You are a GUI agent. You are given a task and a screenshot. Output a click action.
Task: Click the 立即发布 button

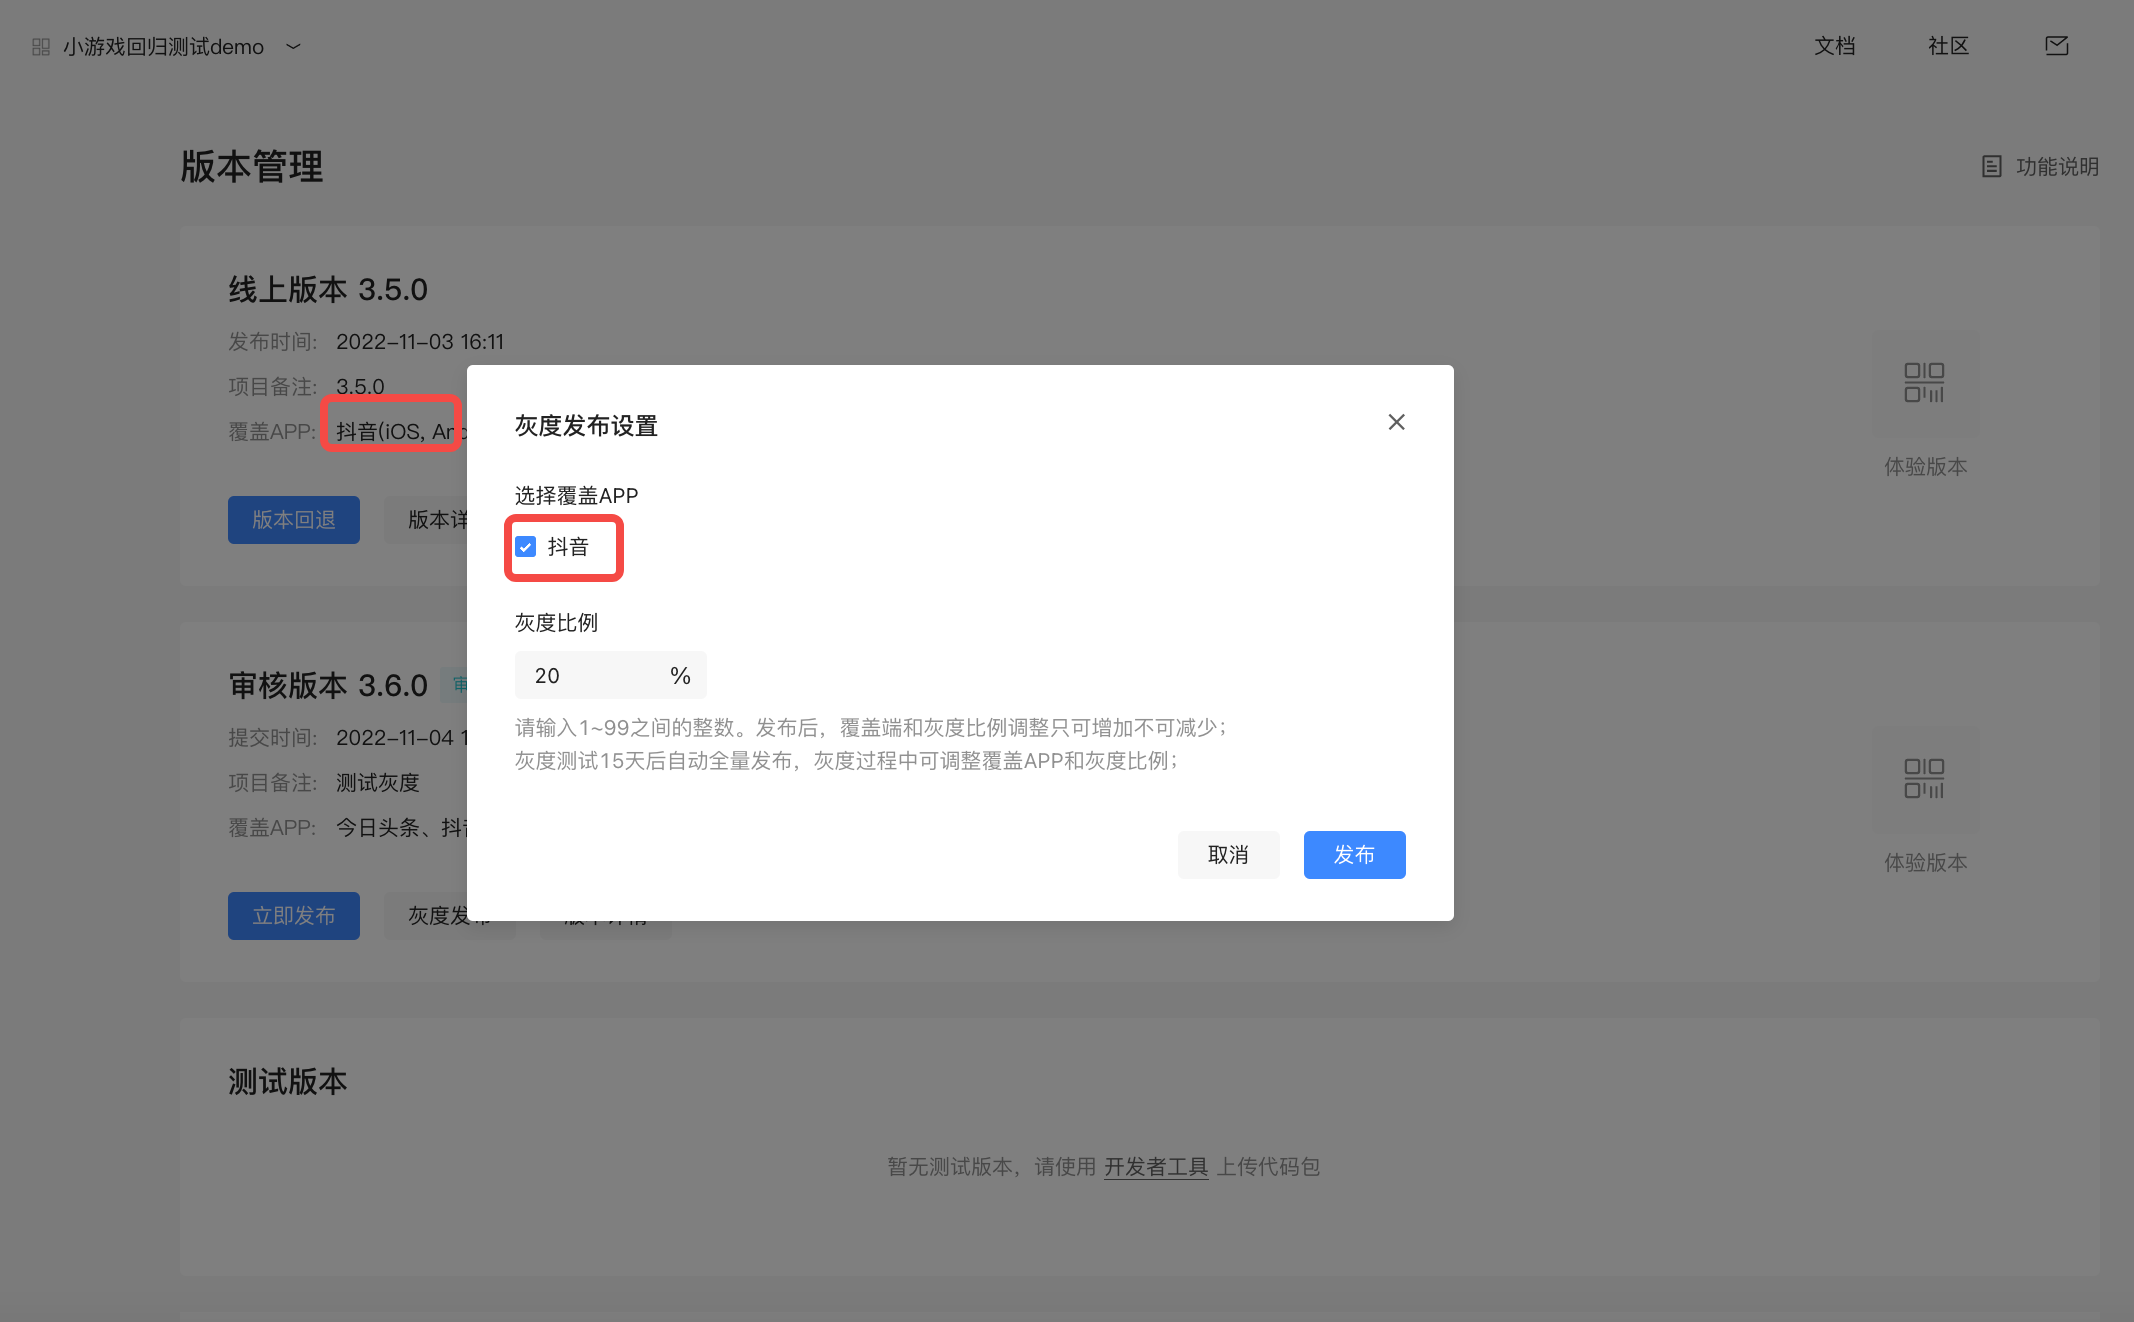tap(293, 916)
